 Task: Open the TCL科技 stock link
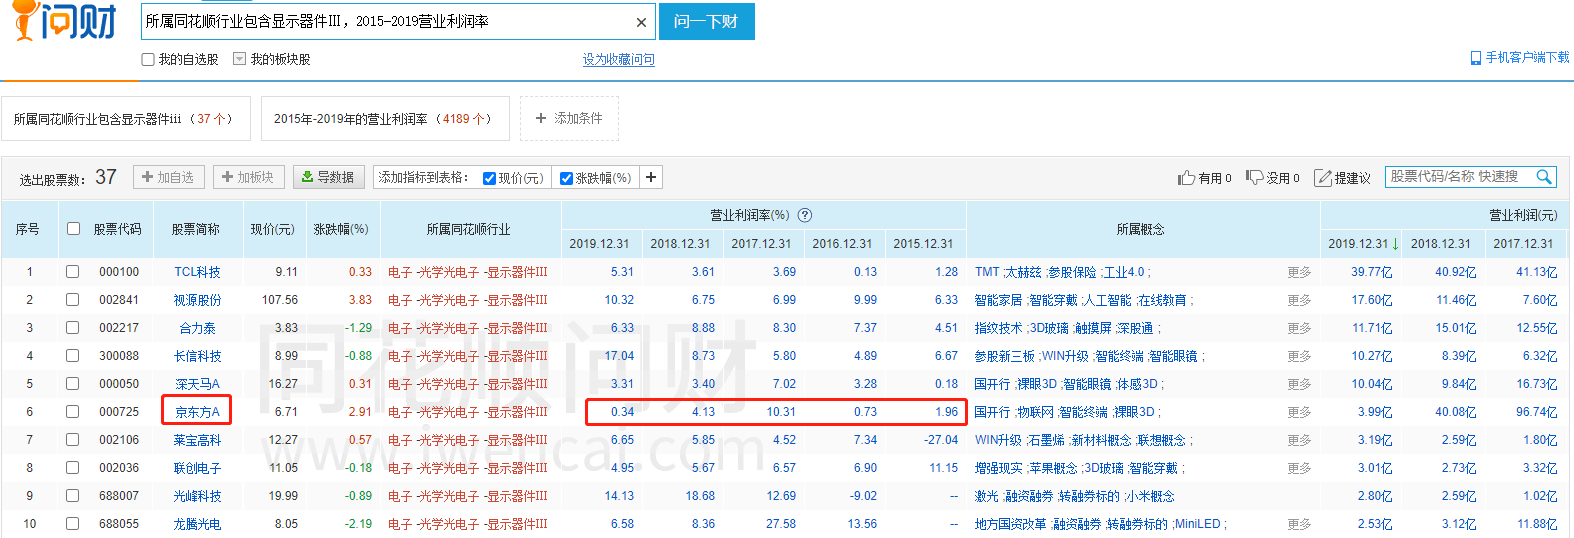tap(197, 272)
